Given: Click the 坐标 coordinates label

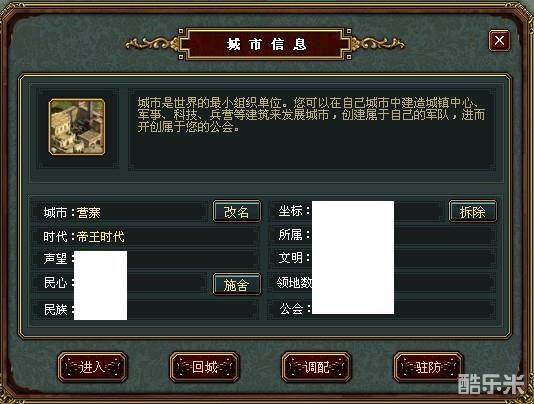Looking at the screenshot, I should (x=290, y=211).
